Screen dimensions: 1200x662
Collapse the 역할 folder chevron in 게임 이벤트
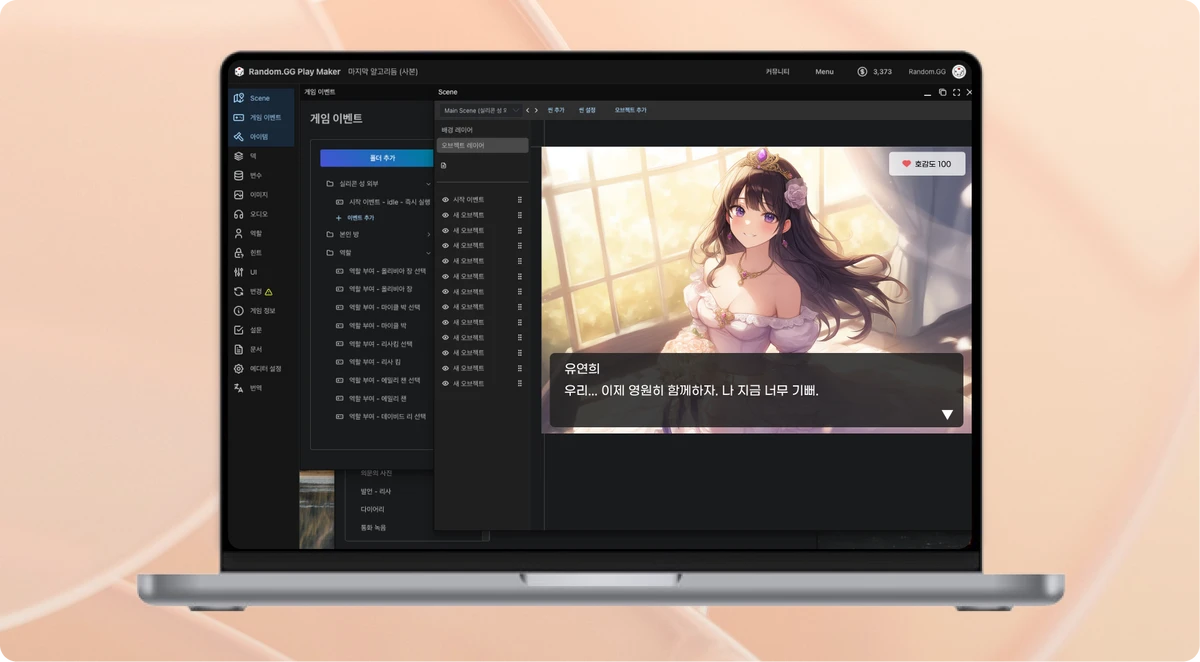(429, 253)
